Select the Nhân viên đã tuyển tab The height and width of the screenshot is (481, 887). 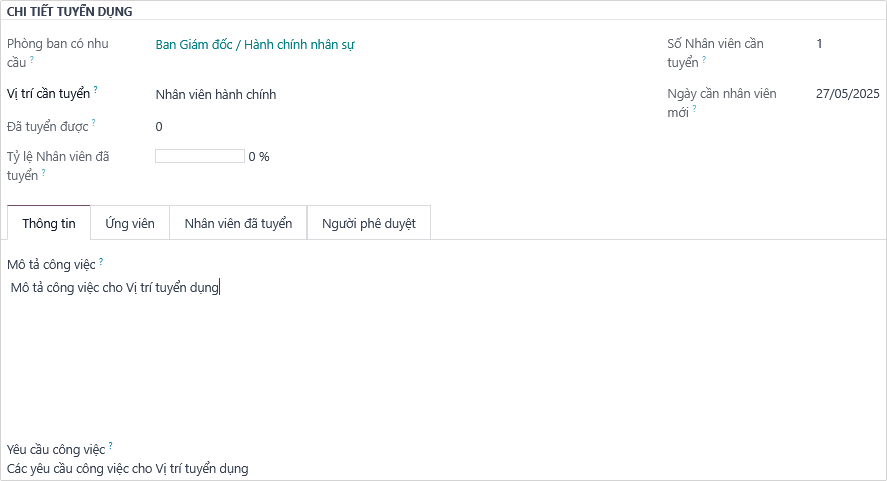(238, 223)
